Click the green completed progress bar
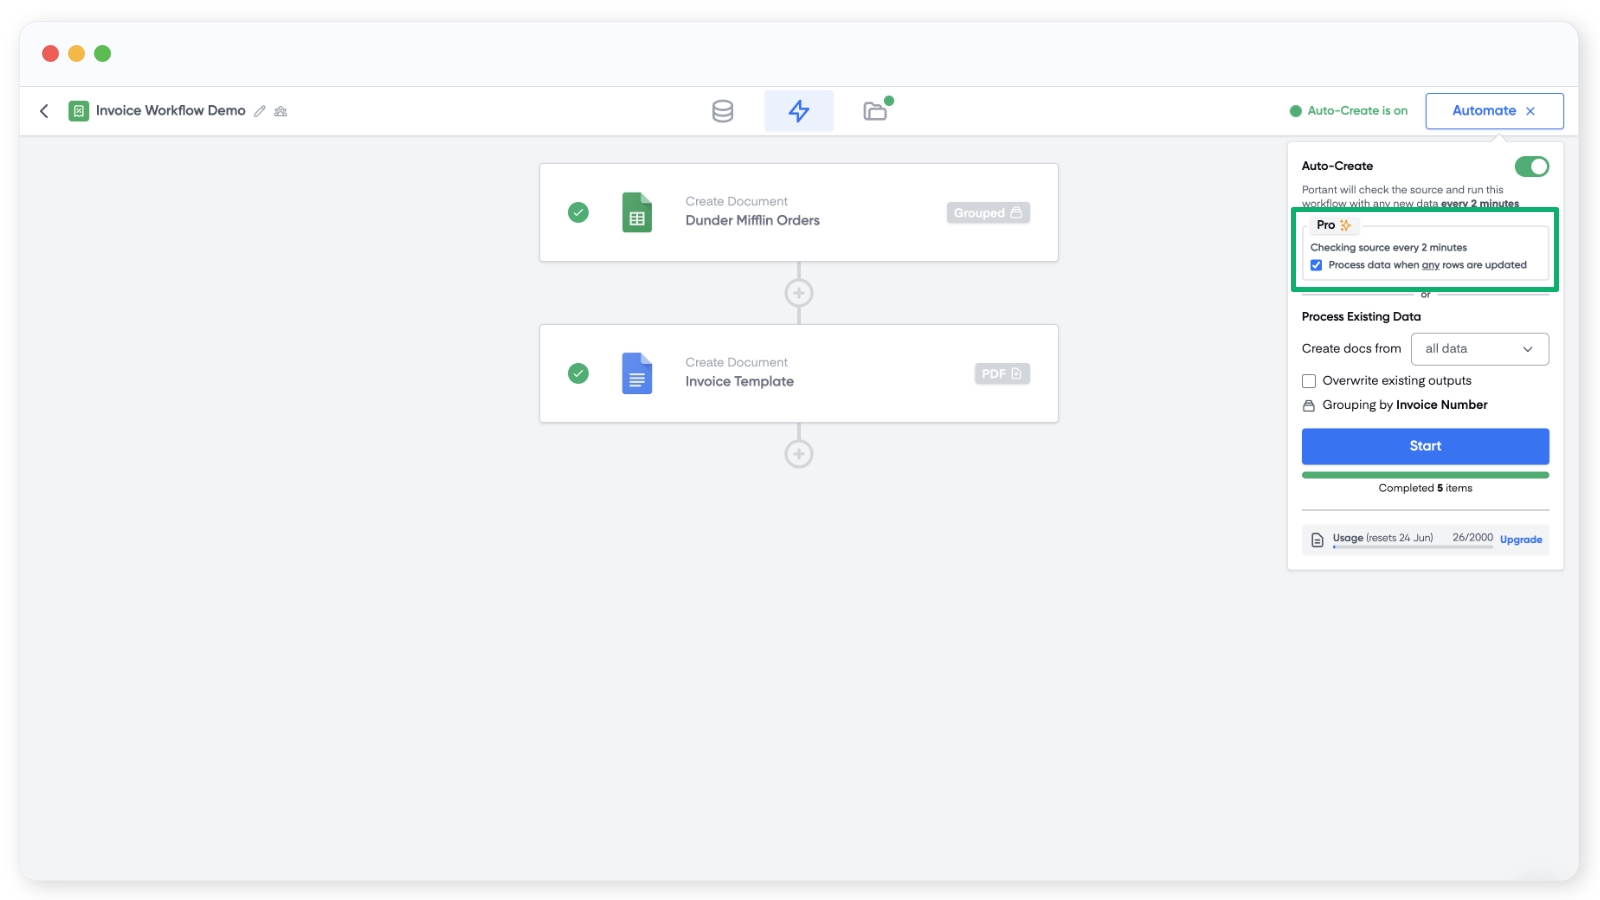The width and height of the screenshot is (1600, 900). 1425,475
